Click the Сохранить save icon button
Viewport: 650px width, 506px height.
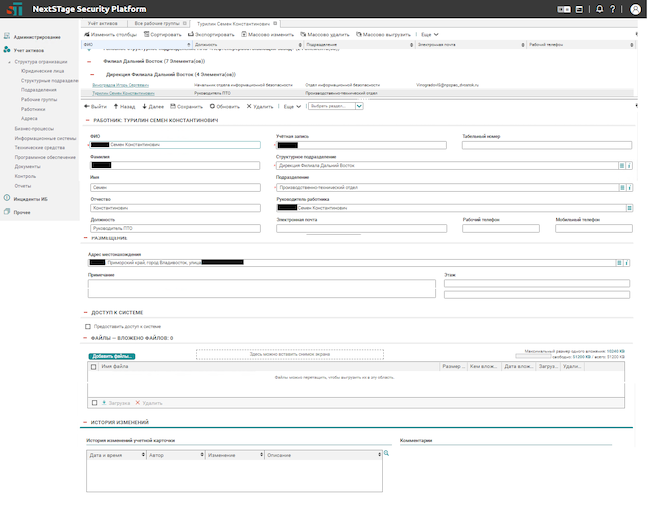(171, 106)
